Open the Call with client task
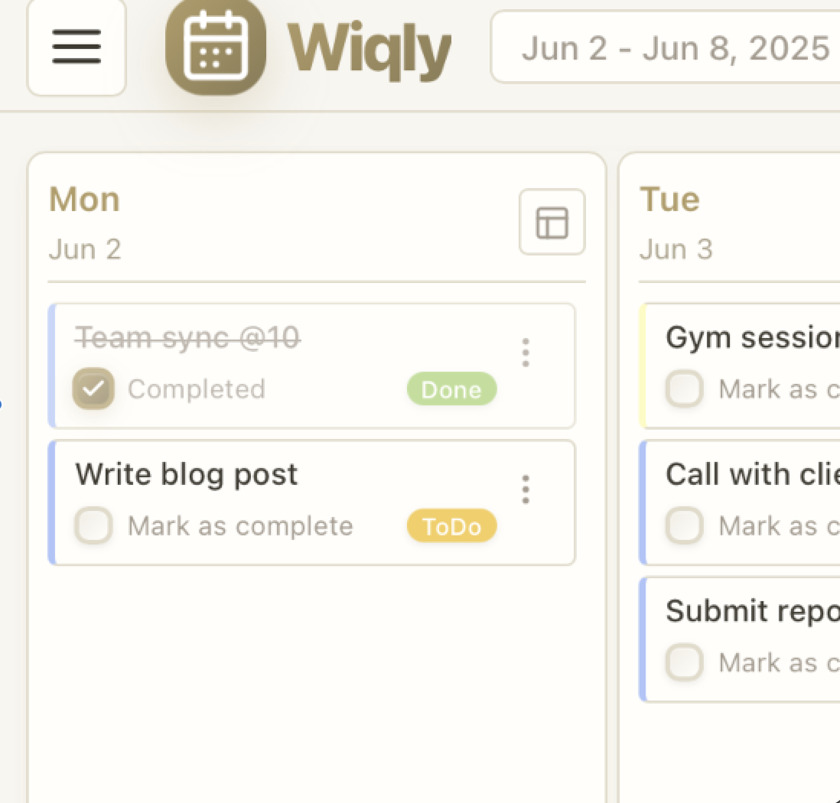 tap(752, 474)
